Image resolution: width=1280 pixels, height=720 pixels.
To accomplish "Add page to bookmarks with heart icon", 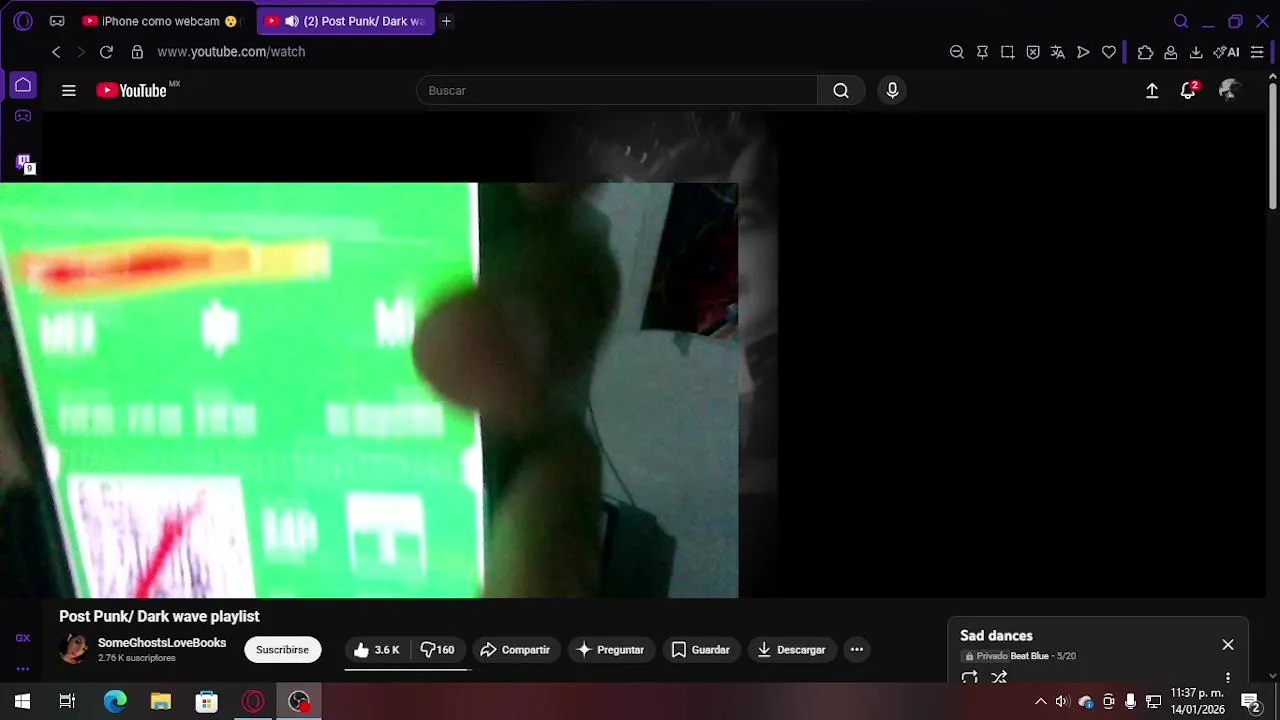I will [1109, 52].
